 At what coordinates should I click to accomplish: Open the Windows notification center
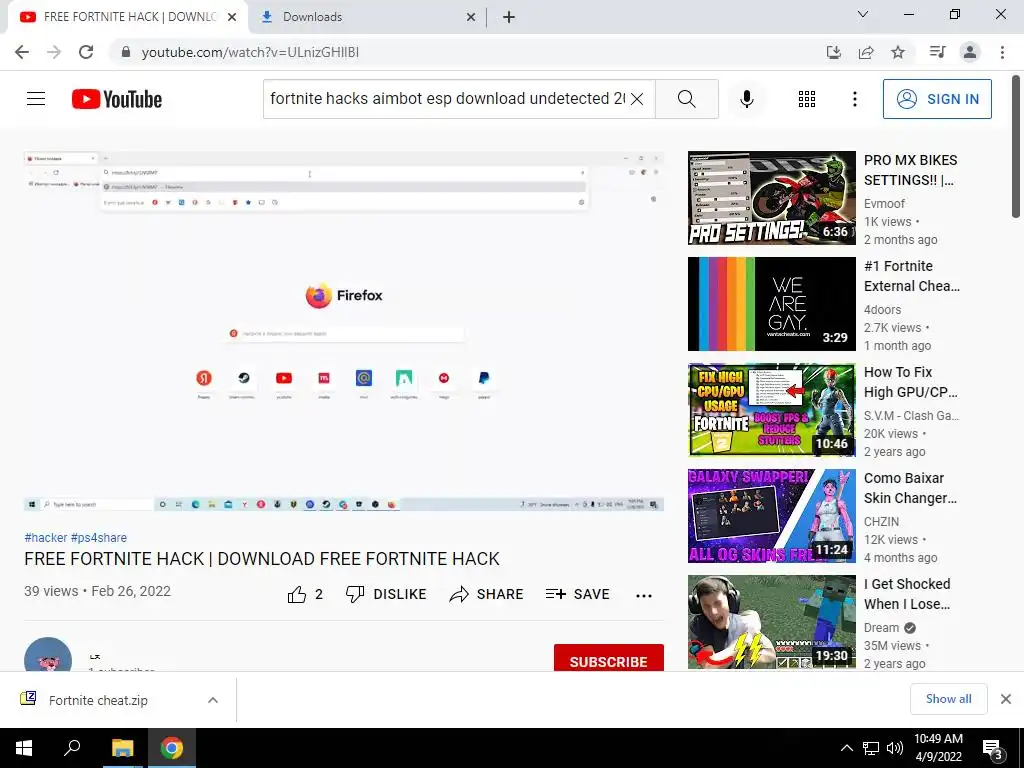coord(992,748)
